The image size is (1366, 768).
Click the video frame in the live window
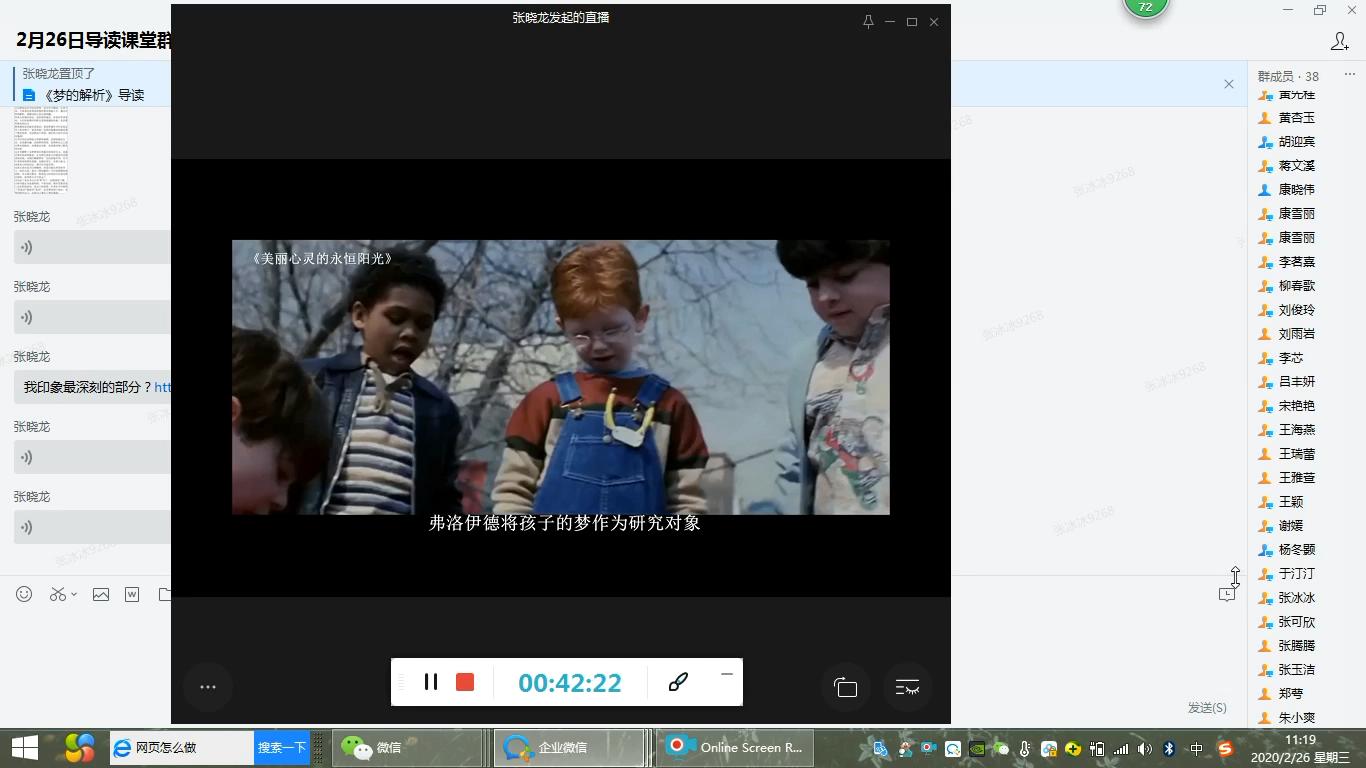(x=560, y=377)
